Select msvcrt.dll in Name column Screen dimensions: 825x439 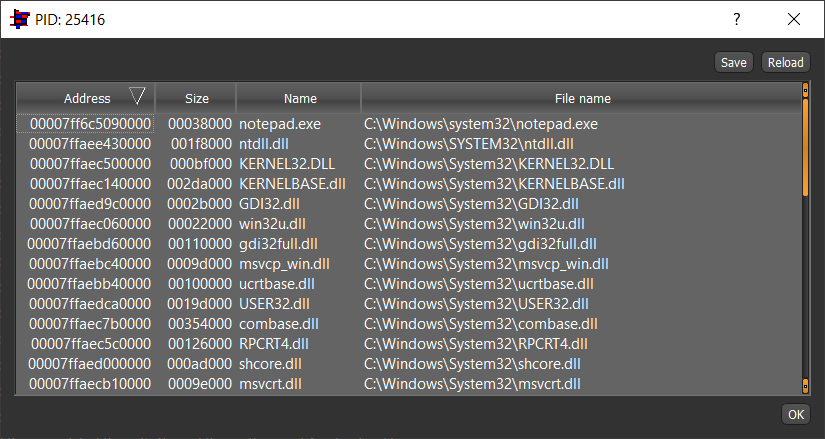click(x=270, y=384)
